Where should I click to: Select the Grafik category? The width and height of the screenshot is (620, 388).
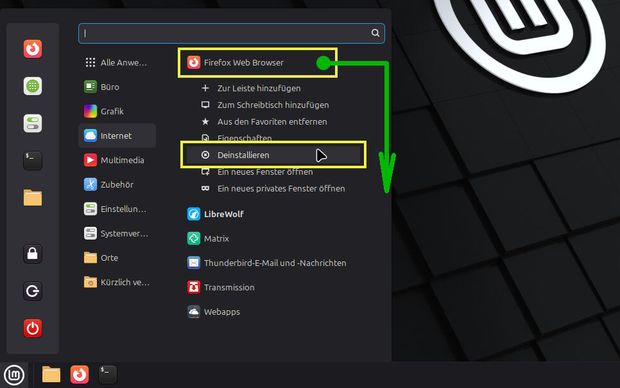point(117,111)
